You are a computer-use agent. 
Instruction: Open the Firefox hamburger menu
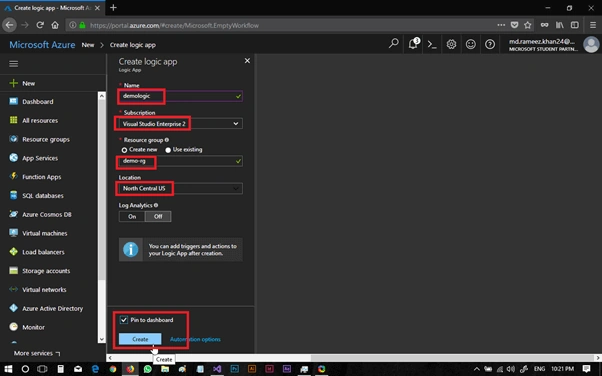pyautogui.click(x=593, y=25)
